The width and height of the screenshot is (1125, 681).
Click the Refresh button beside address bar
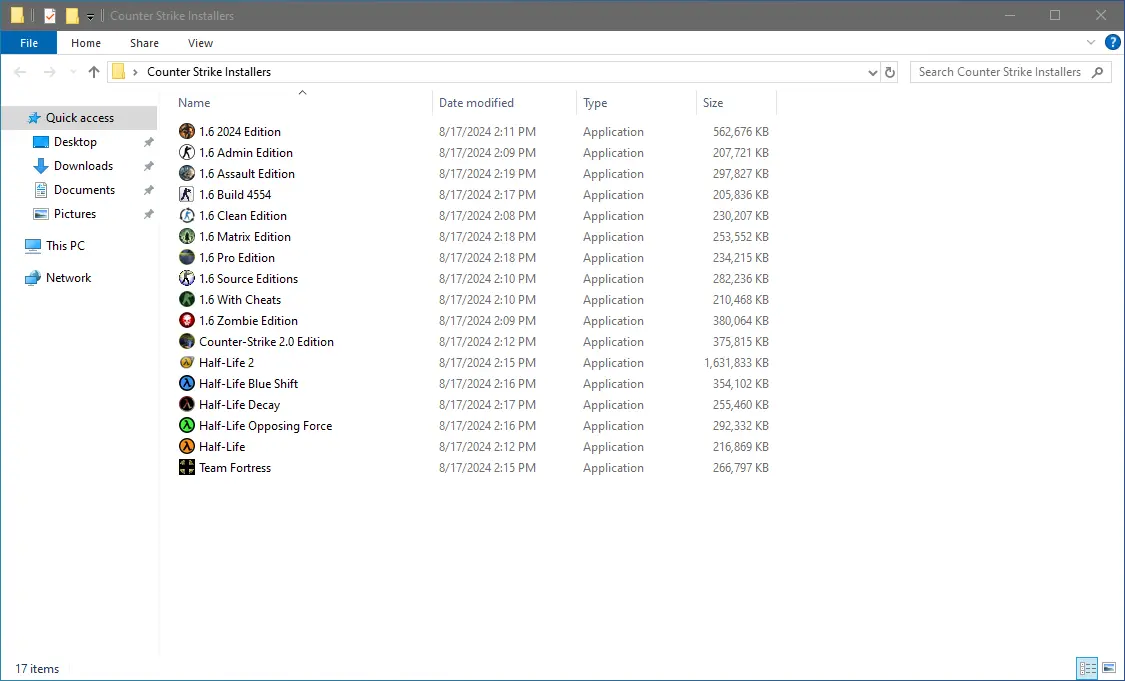pyautogui.click(x=890, y=72)
